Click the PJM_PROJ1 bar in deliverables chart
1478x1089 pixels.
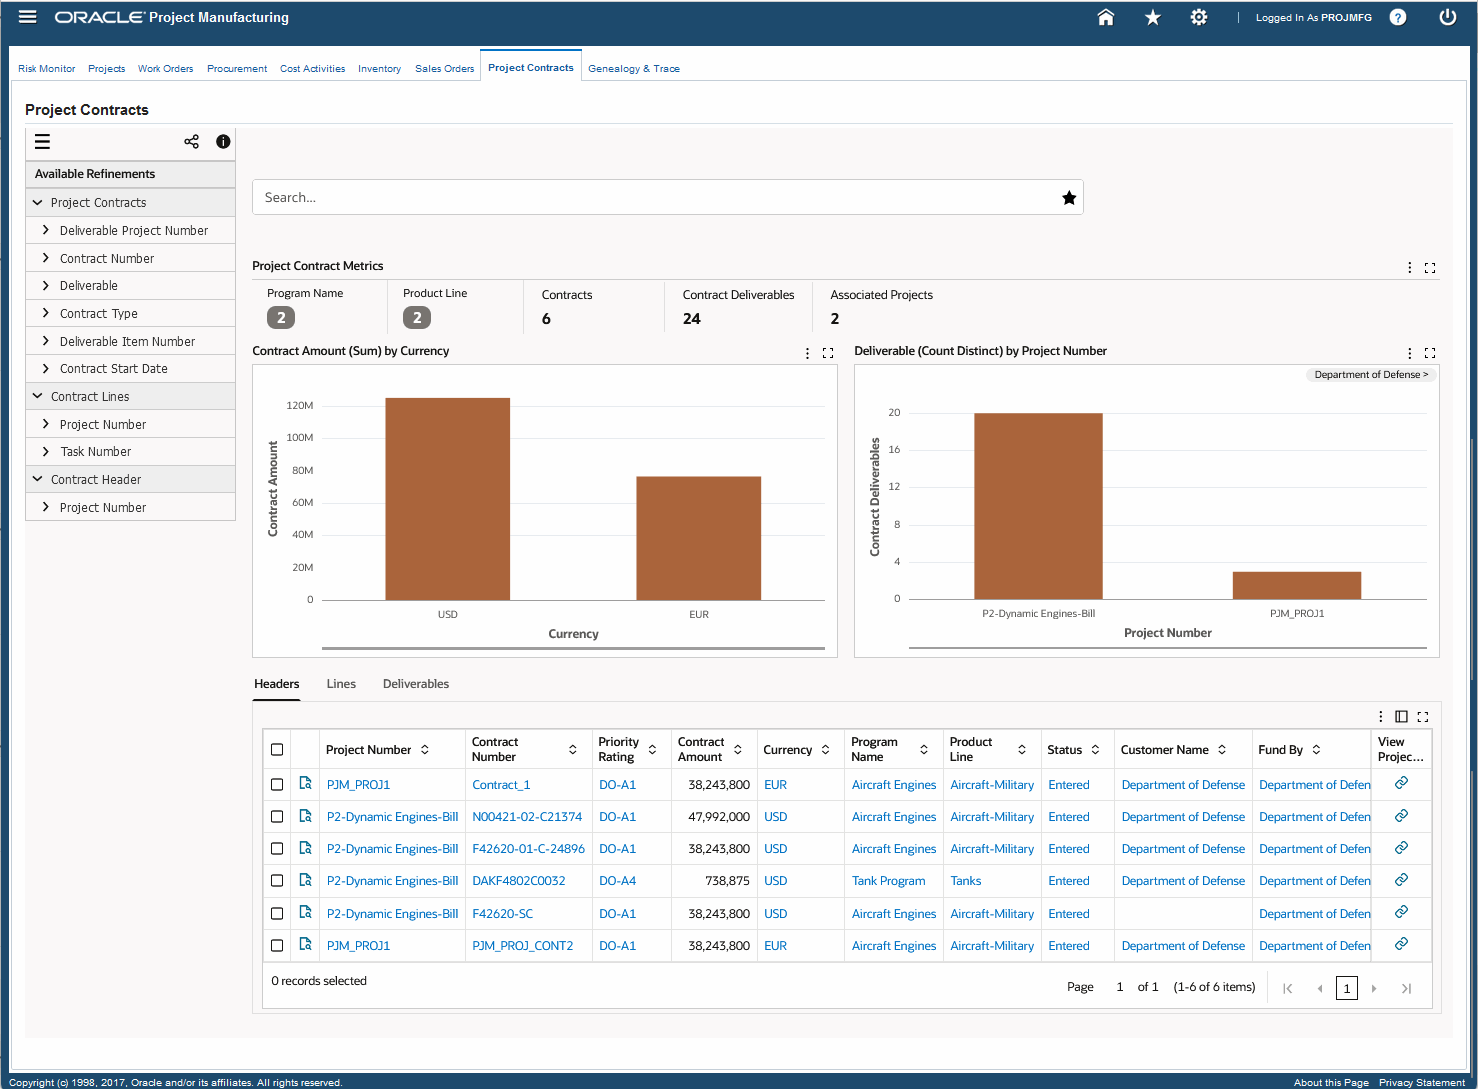1297,585
